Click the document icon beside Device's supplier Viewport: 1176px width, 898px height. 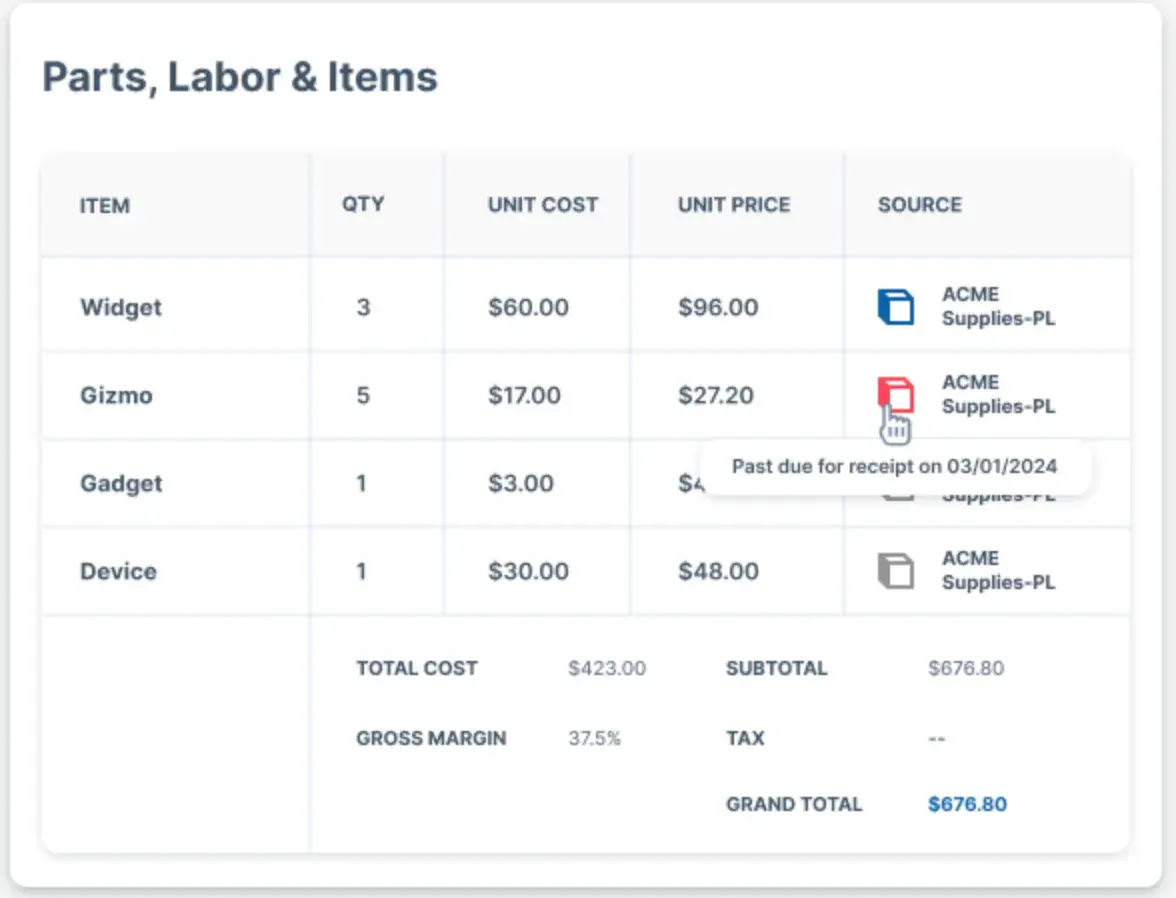point(896,570)
